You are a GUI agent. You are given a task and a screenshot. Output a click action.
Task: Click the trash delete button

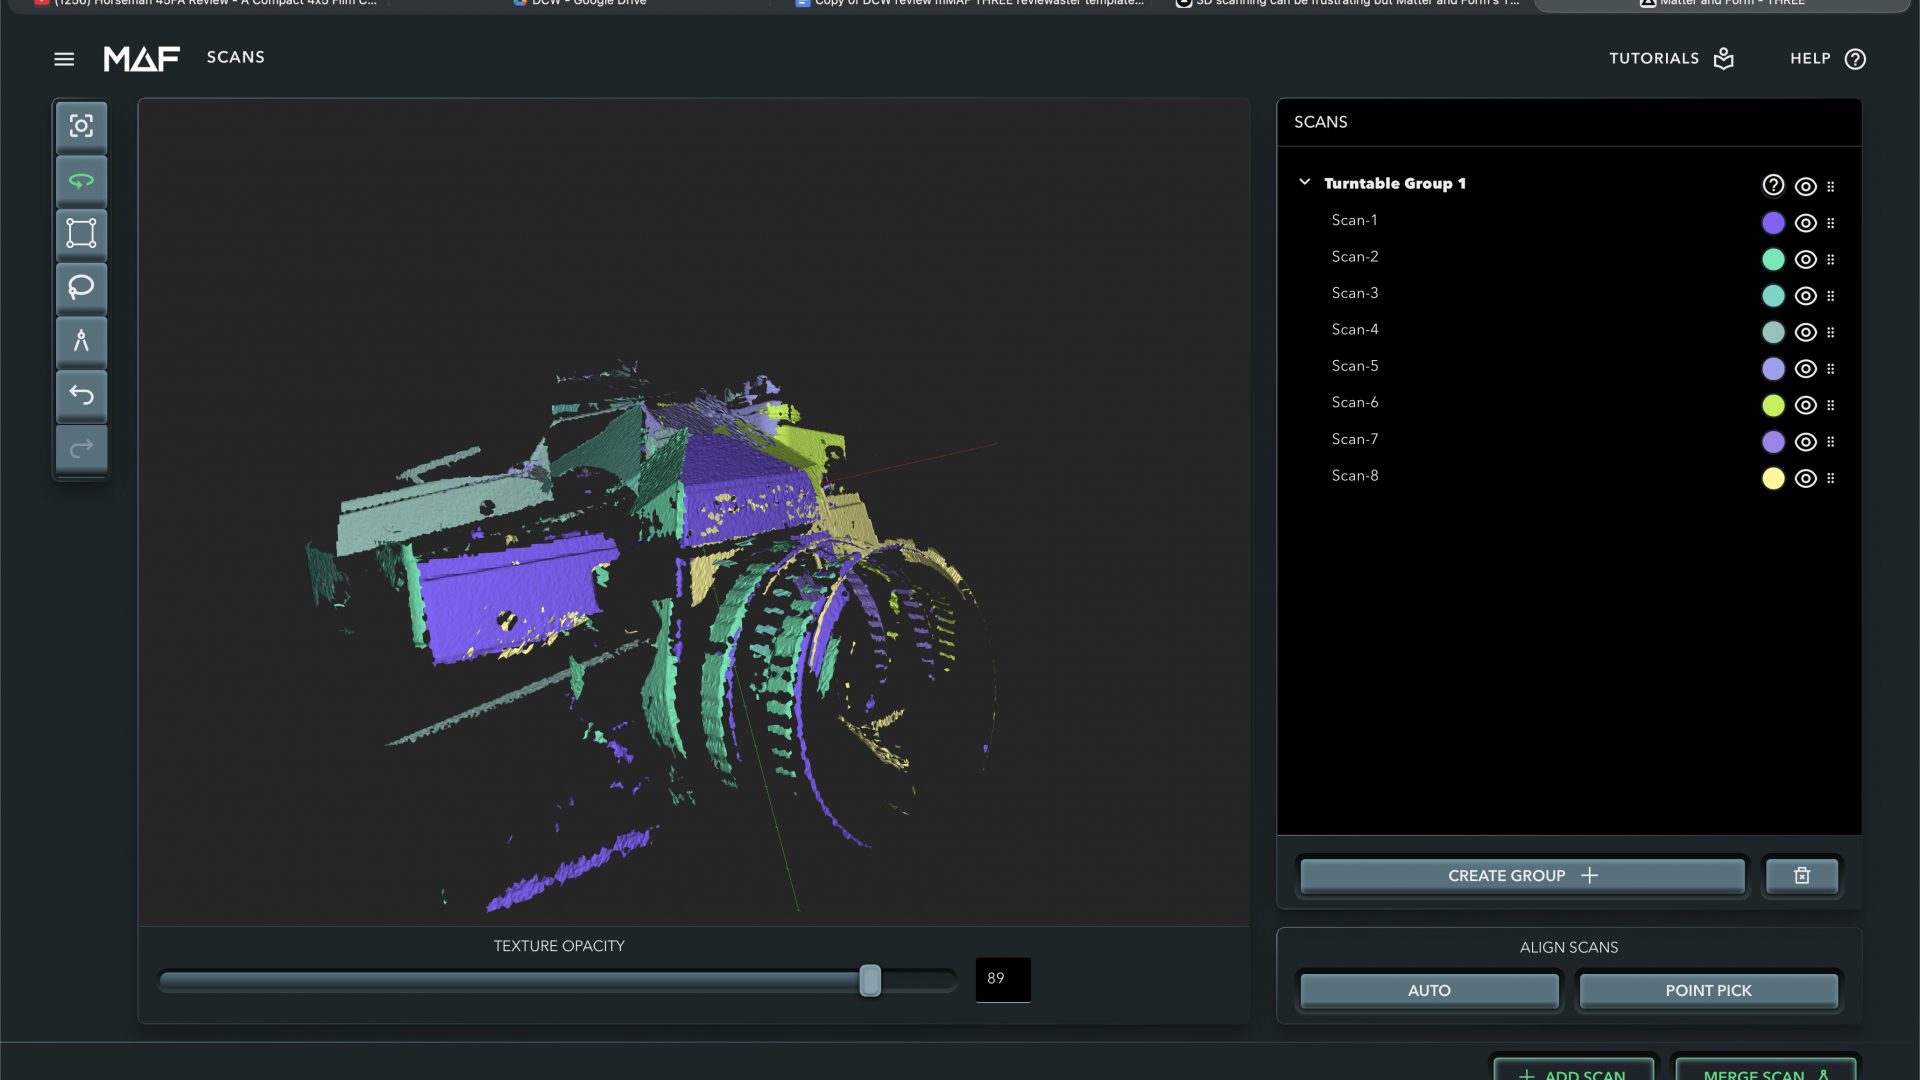click(x=1801, y=876)
